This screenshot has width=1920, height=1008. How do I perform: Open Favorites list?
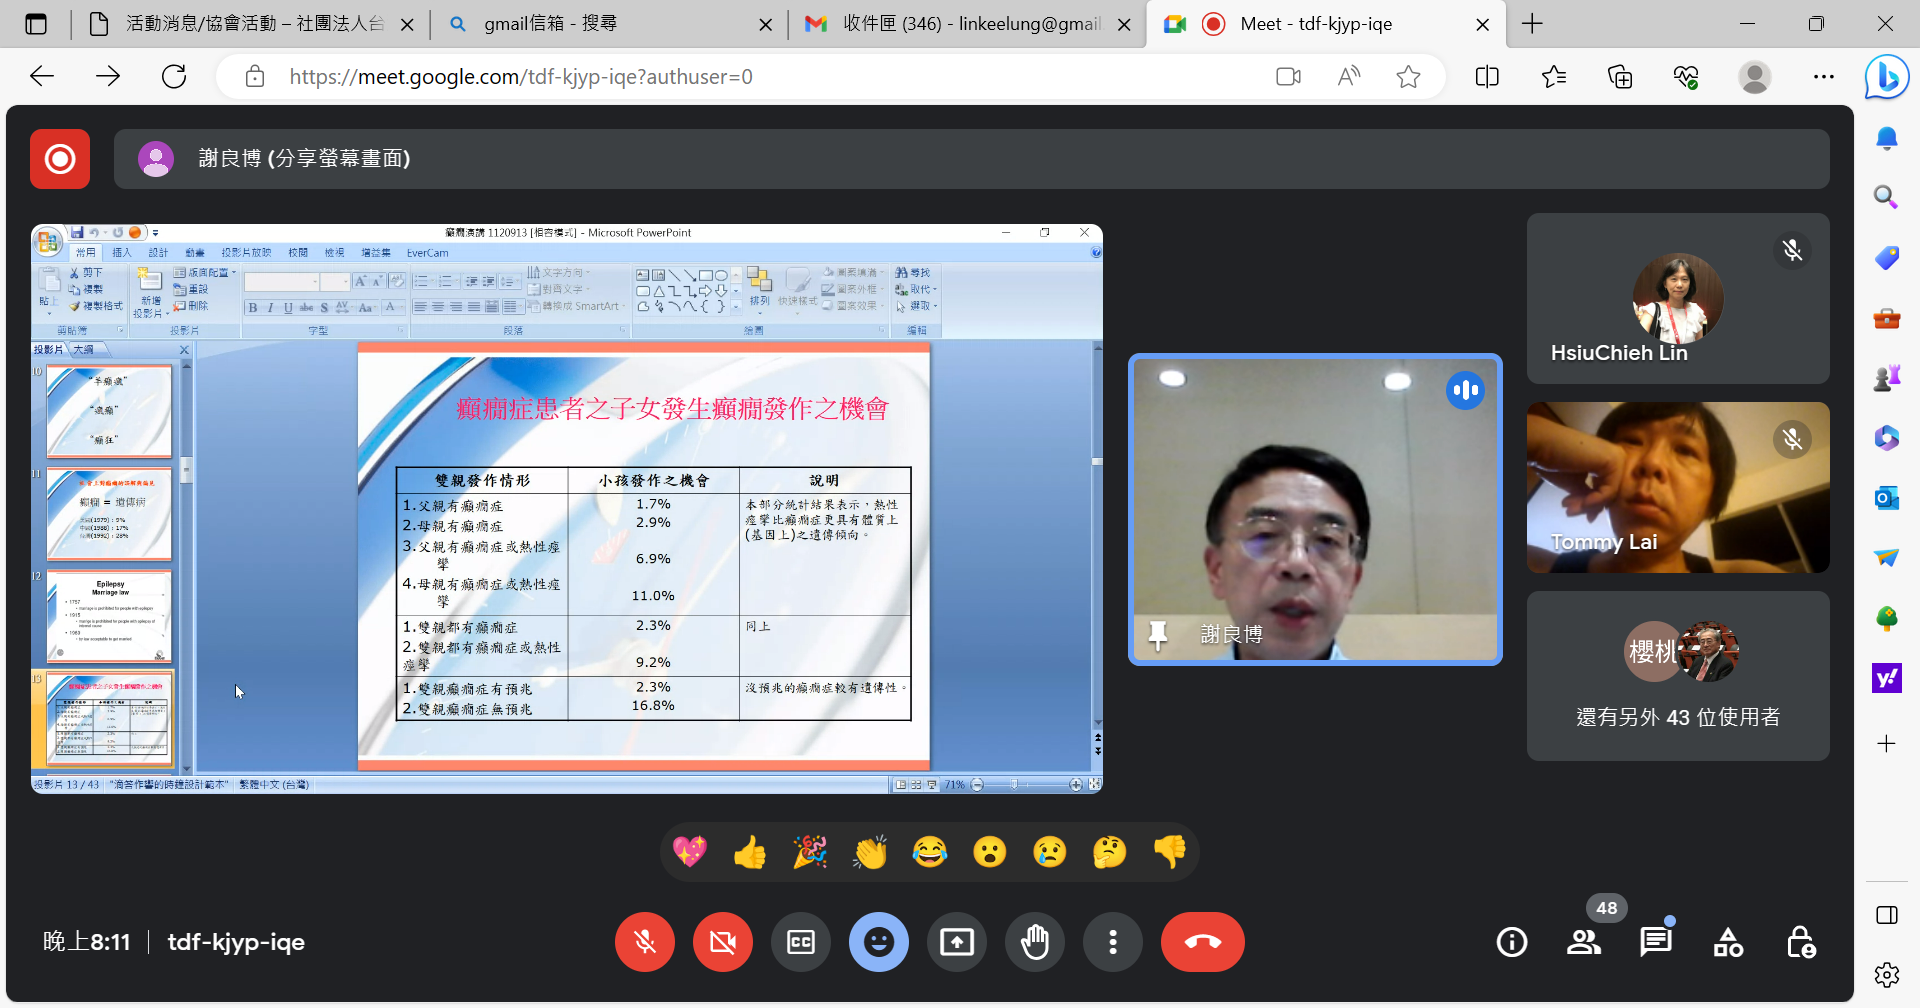[x=1554, y=77]
